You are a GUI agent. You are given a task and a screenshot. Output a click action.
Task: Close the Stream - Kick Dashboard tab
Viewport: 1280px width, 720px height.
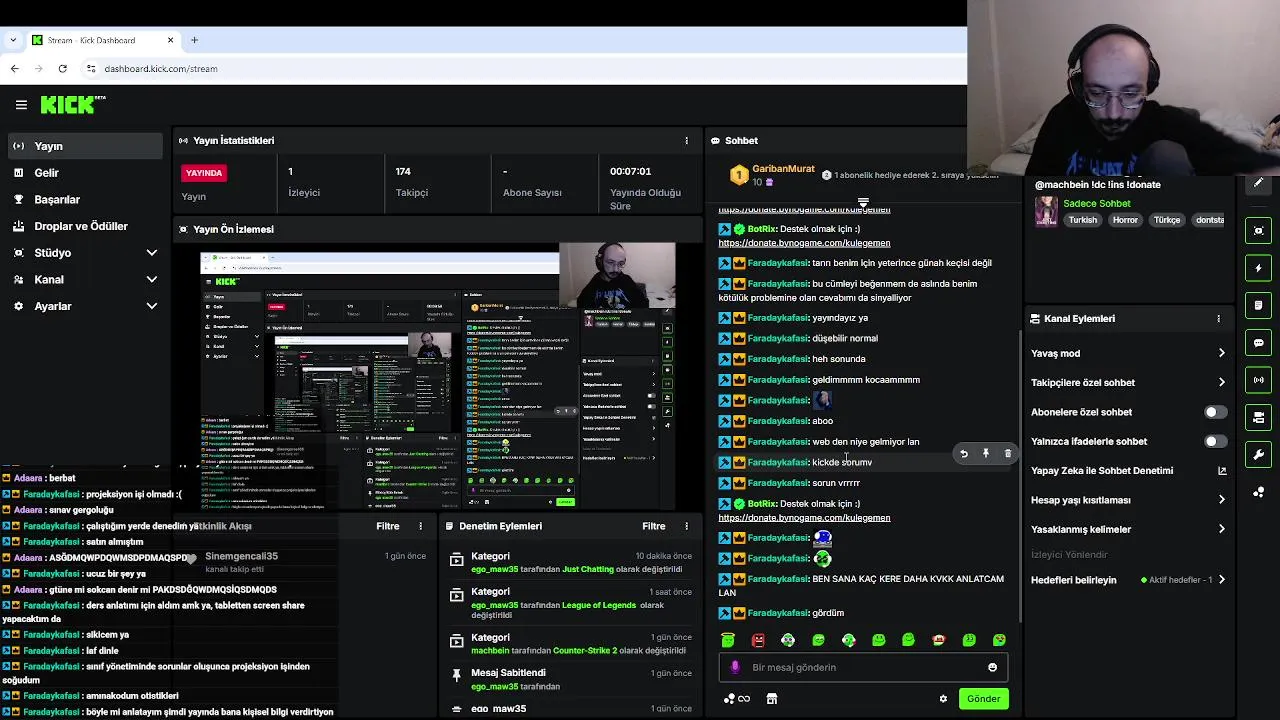(170, 40)
